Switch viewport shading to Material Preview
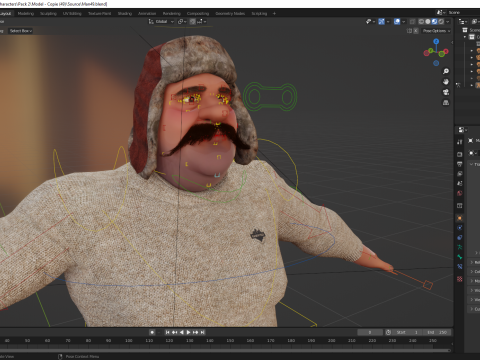 pos(434,22)
